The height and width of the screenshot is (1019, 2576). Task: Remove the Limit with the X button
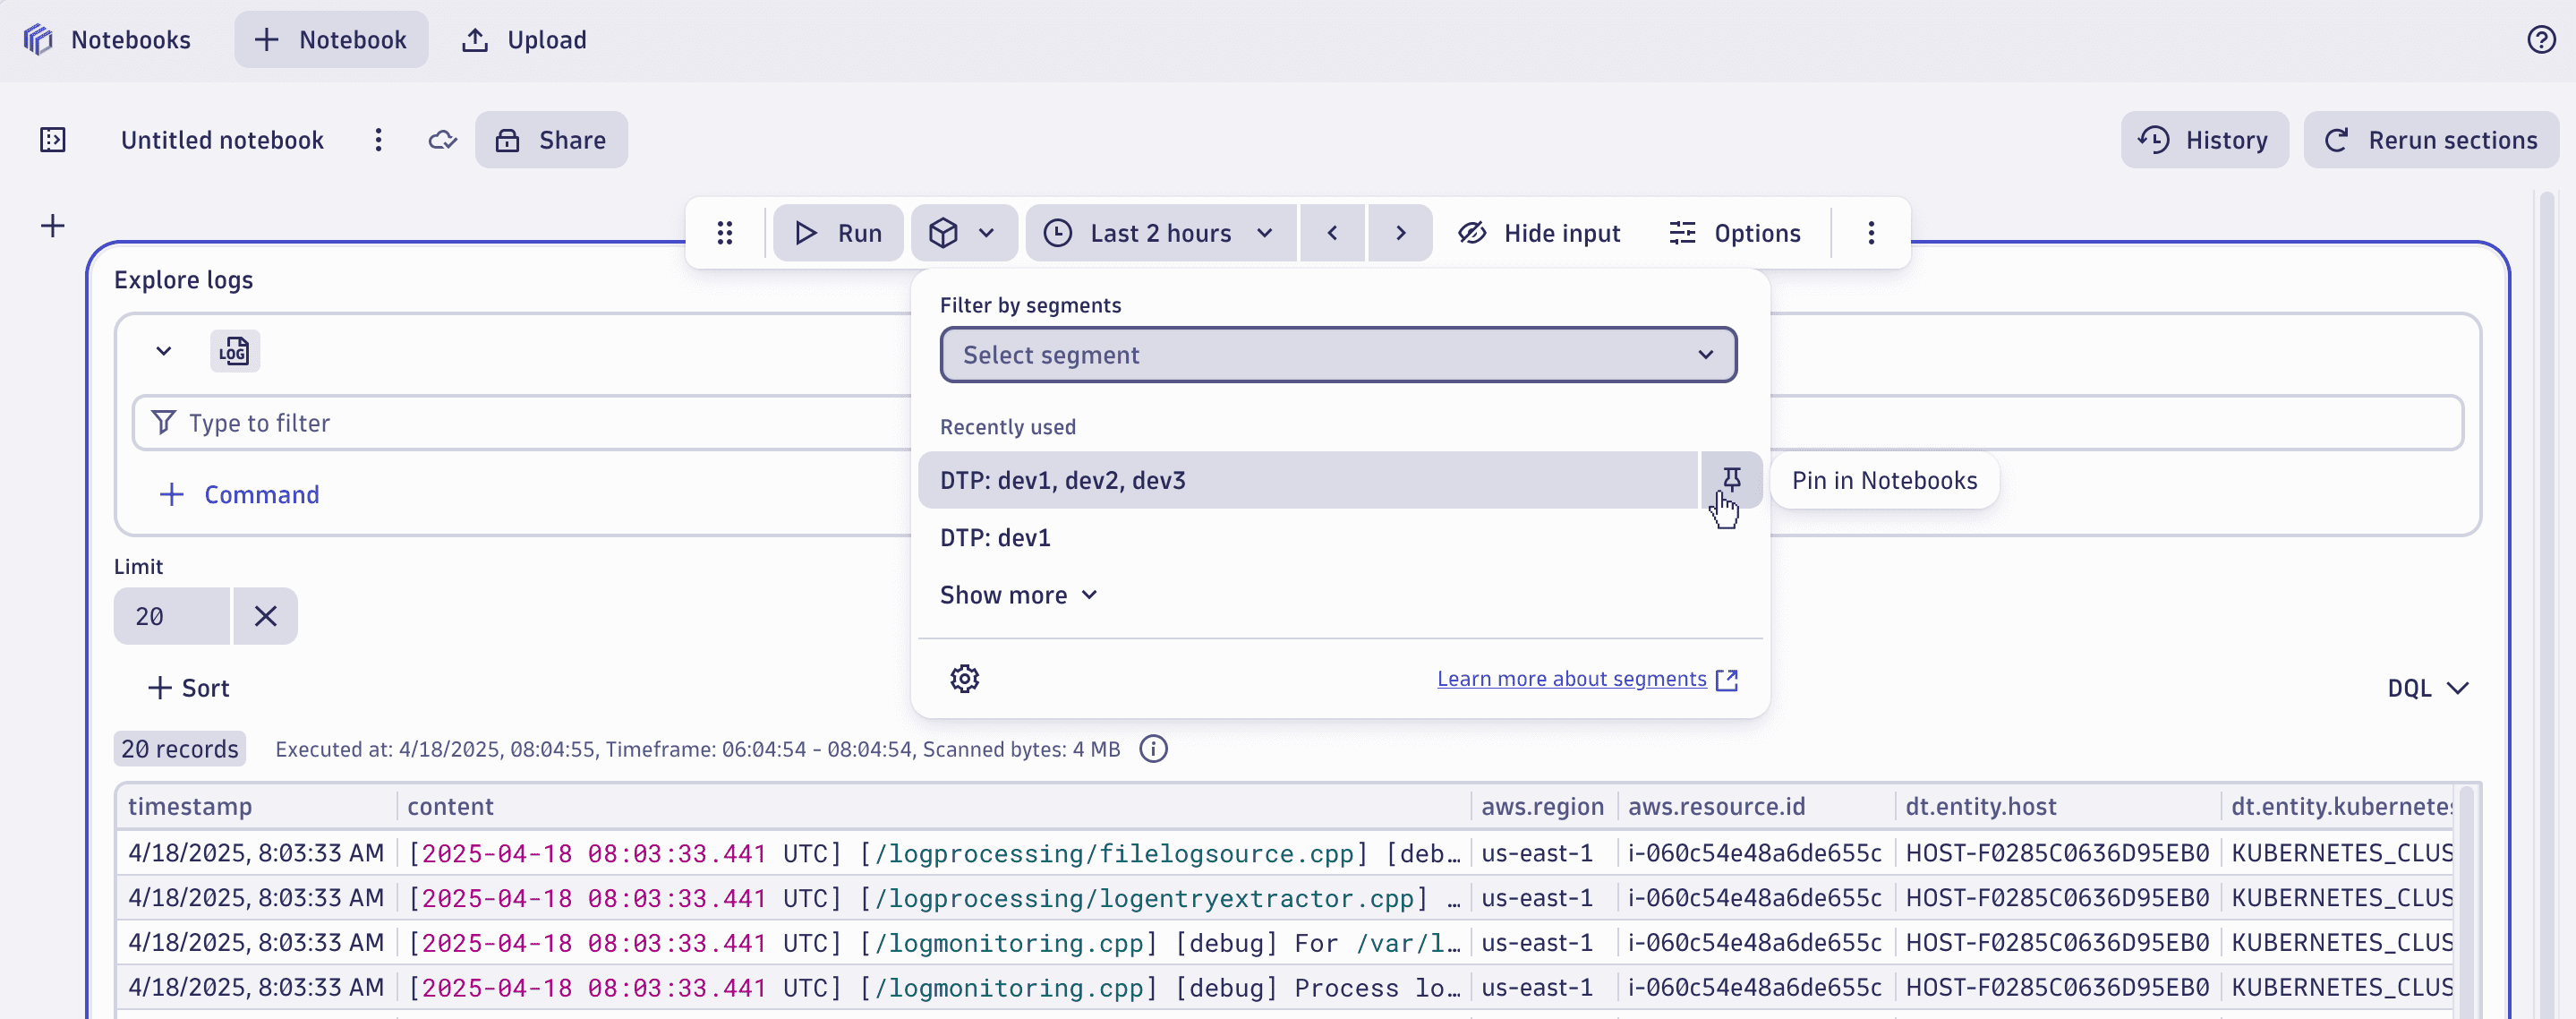pyautogui.click(x=265, y=616)
